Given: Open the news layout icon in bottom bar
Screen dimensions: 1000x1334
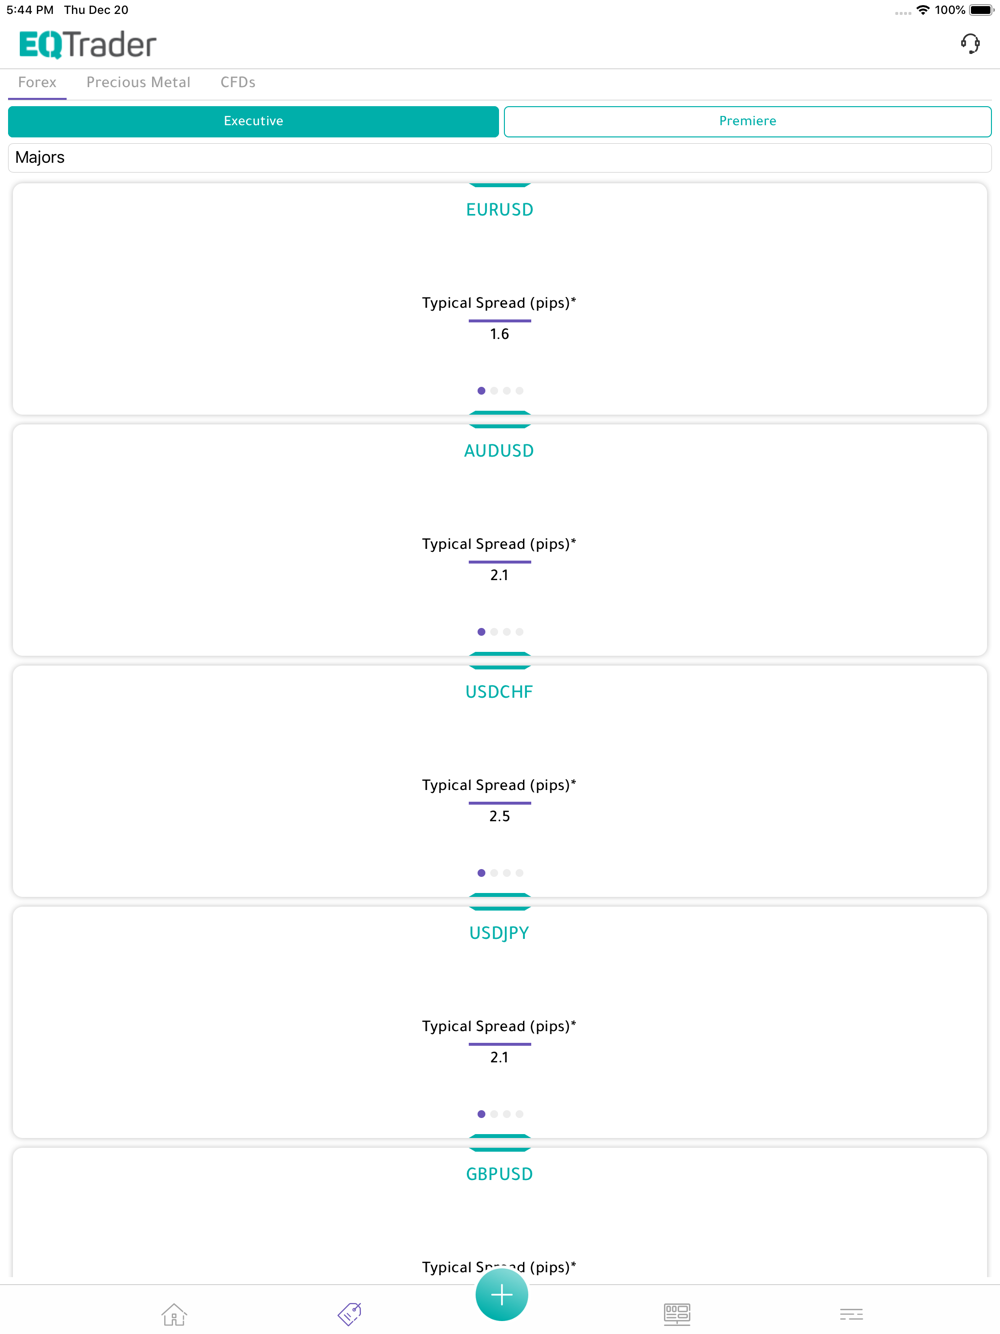Looking at the screenshot, I should (x=677, y=1314).
